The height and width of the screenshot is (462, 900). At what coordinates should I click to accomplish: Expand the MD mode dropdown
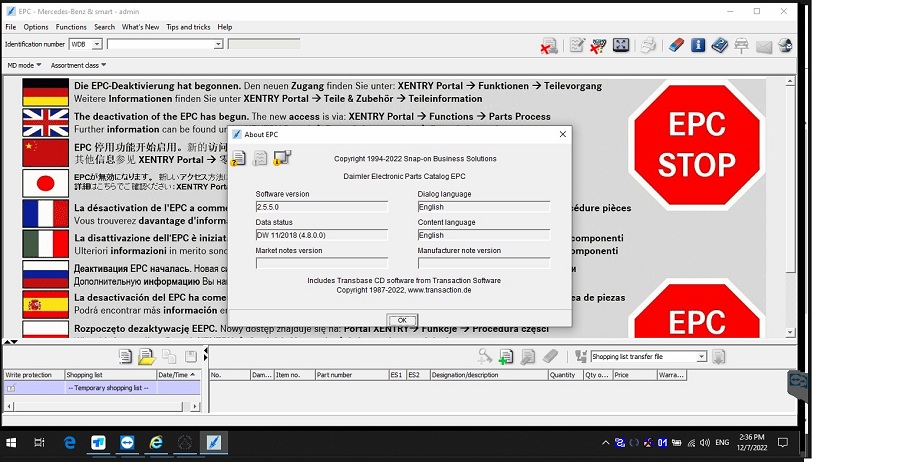click(x=24, y=65)
